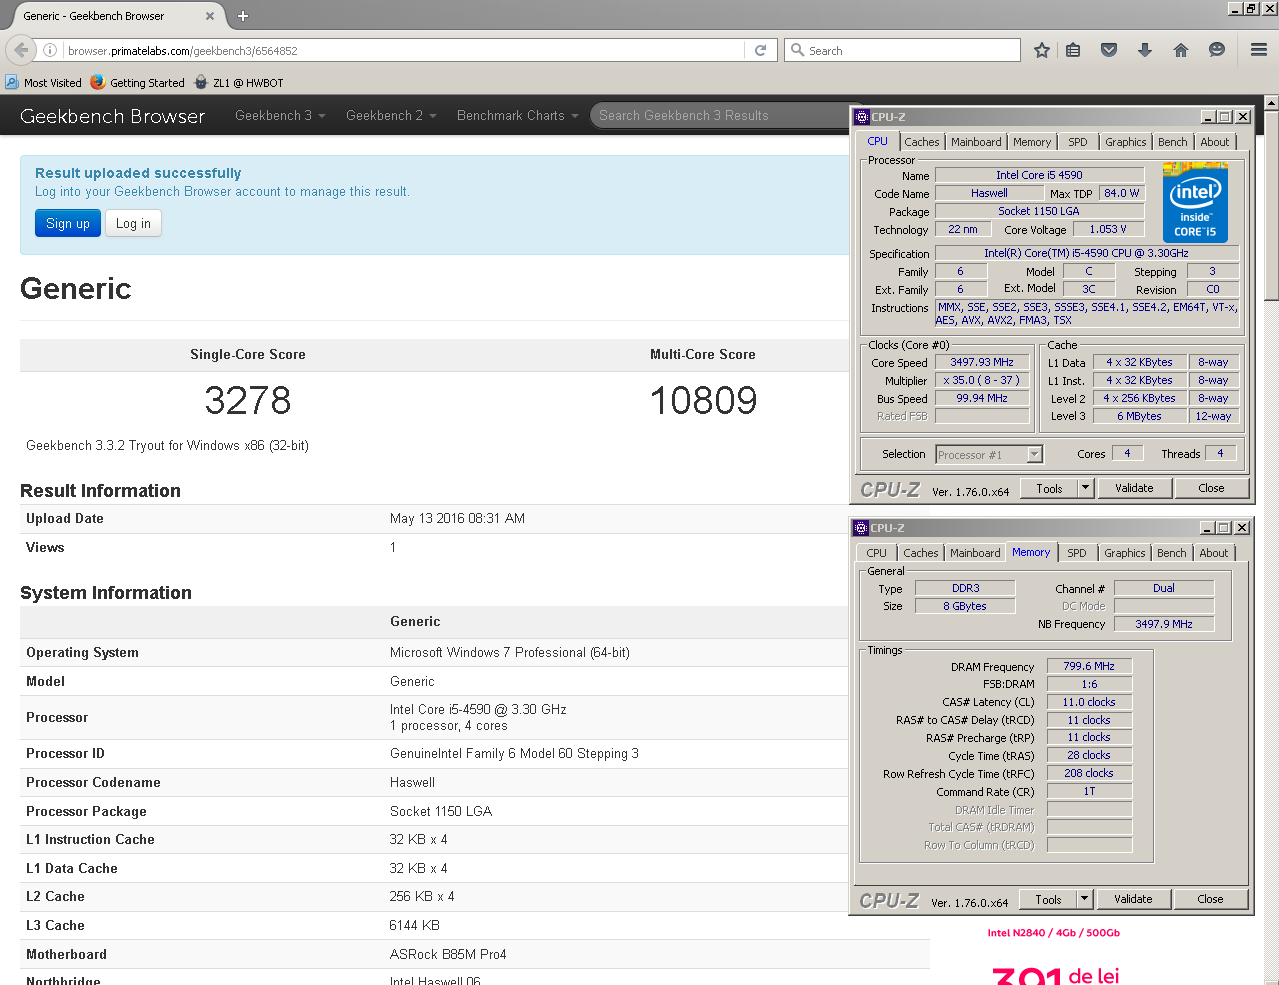Open Bench tab in upper CPU-Z window
This screenshot has width=1279, height=985.
(1173, 142)
